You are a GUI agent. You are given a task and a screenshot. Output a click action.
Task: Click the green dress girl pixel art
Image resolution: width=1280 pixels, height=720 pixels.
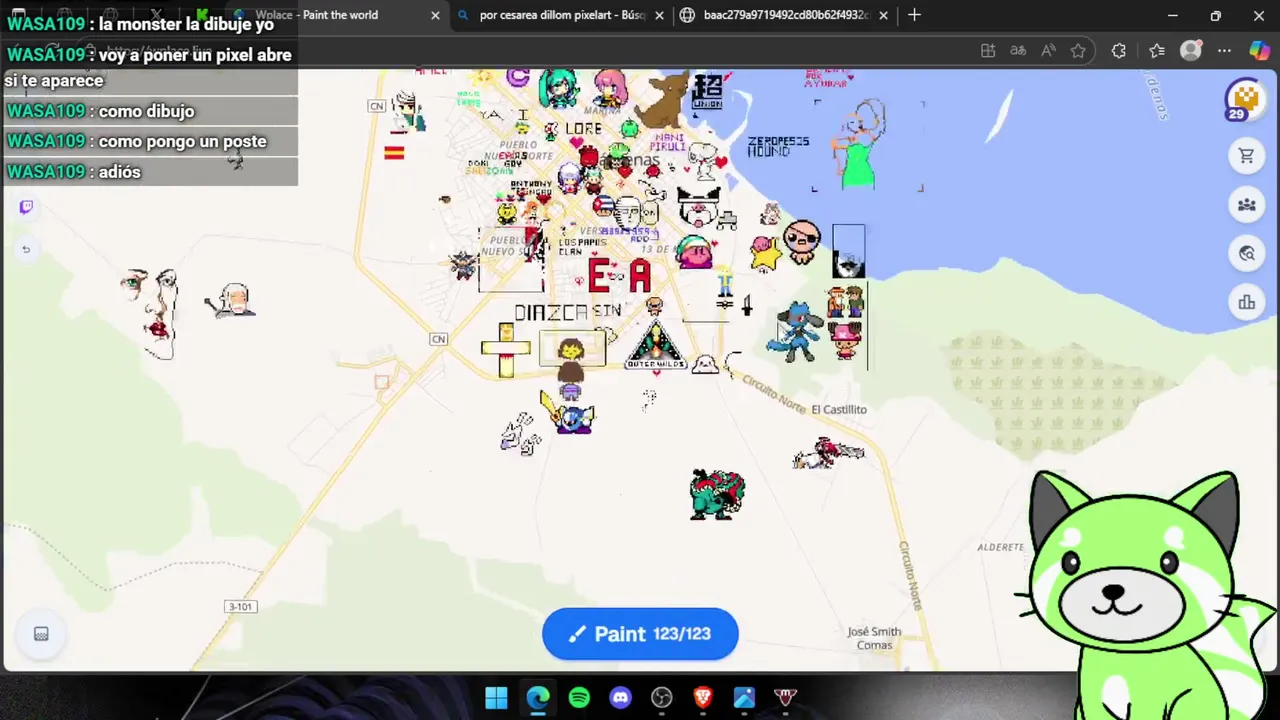click(x=860, y=146)
